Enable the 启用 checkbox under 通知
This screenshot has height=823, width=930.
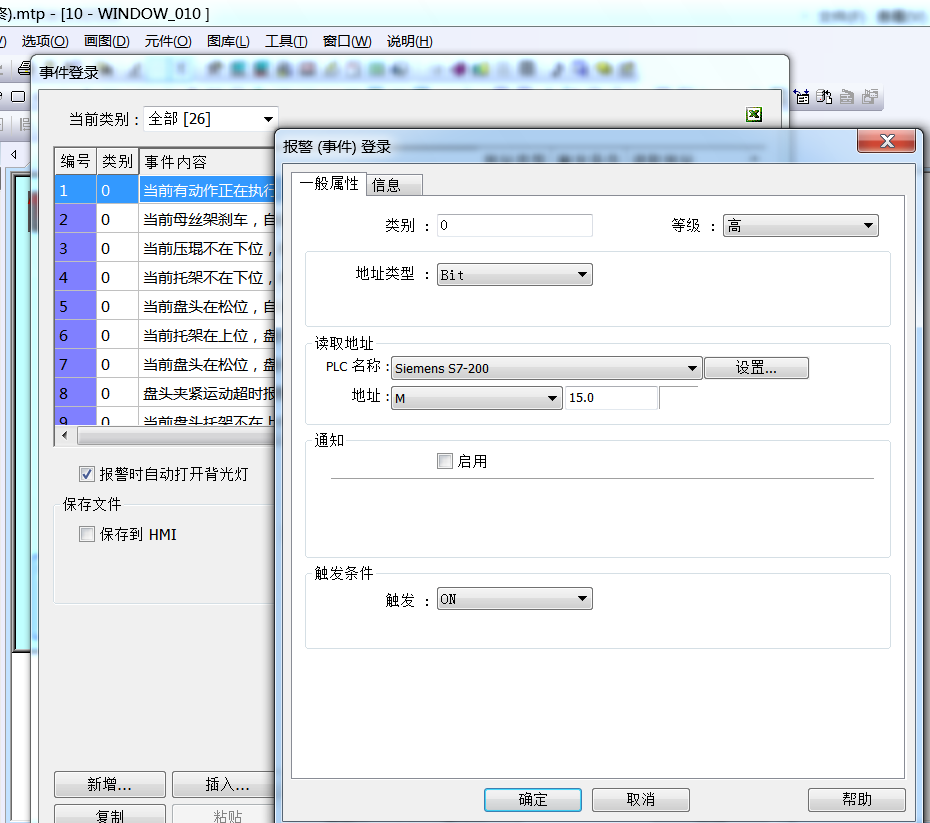444,461
